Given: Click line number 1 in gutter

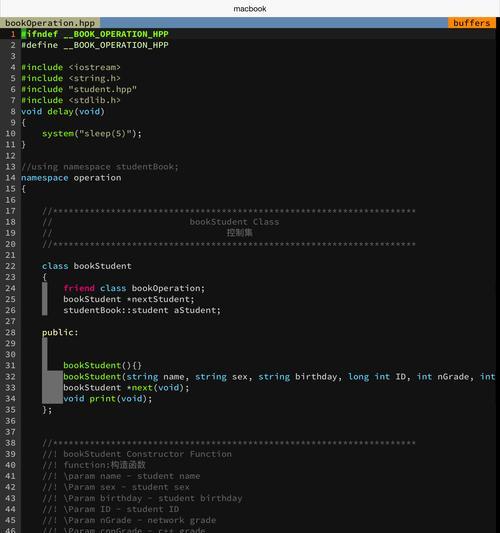Looking at the screenshot, I should pyautogui.click(x=13, y=34).
